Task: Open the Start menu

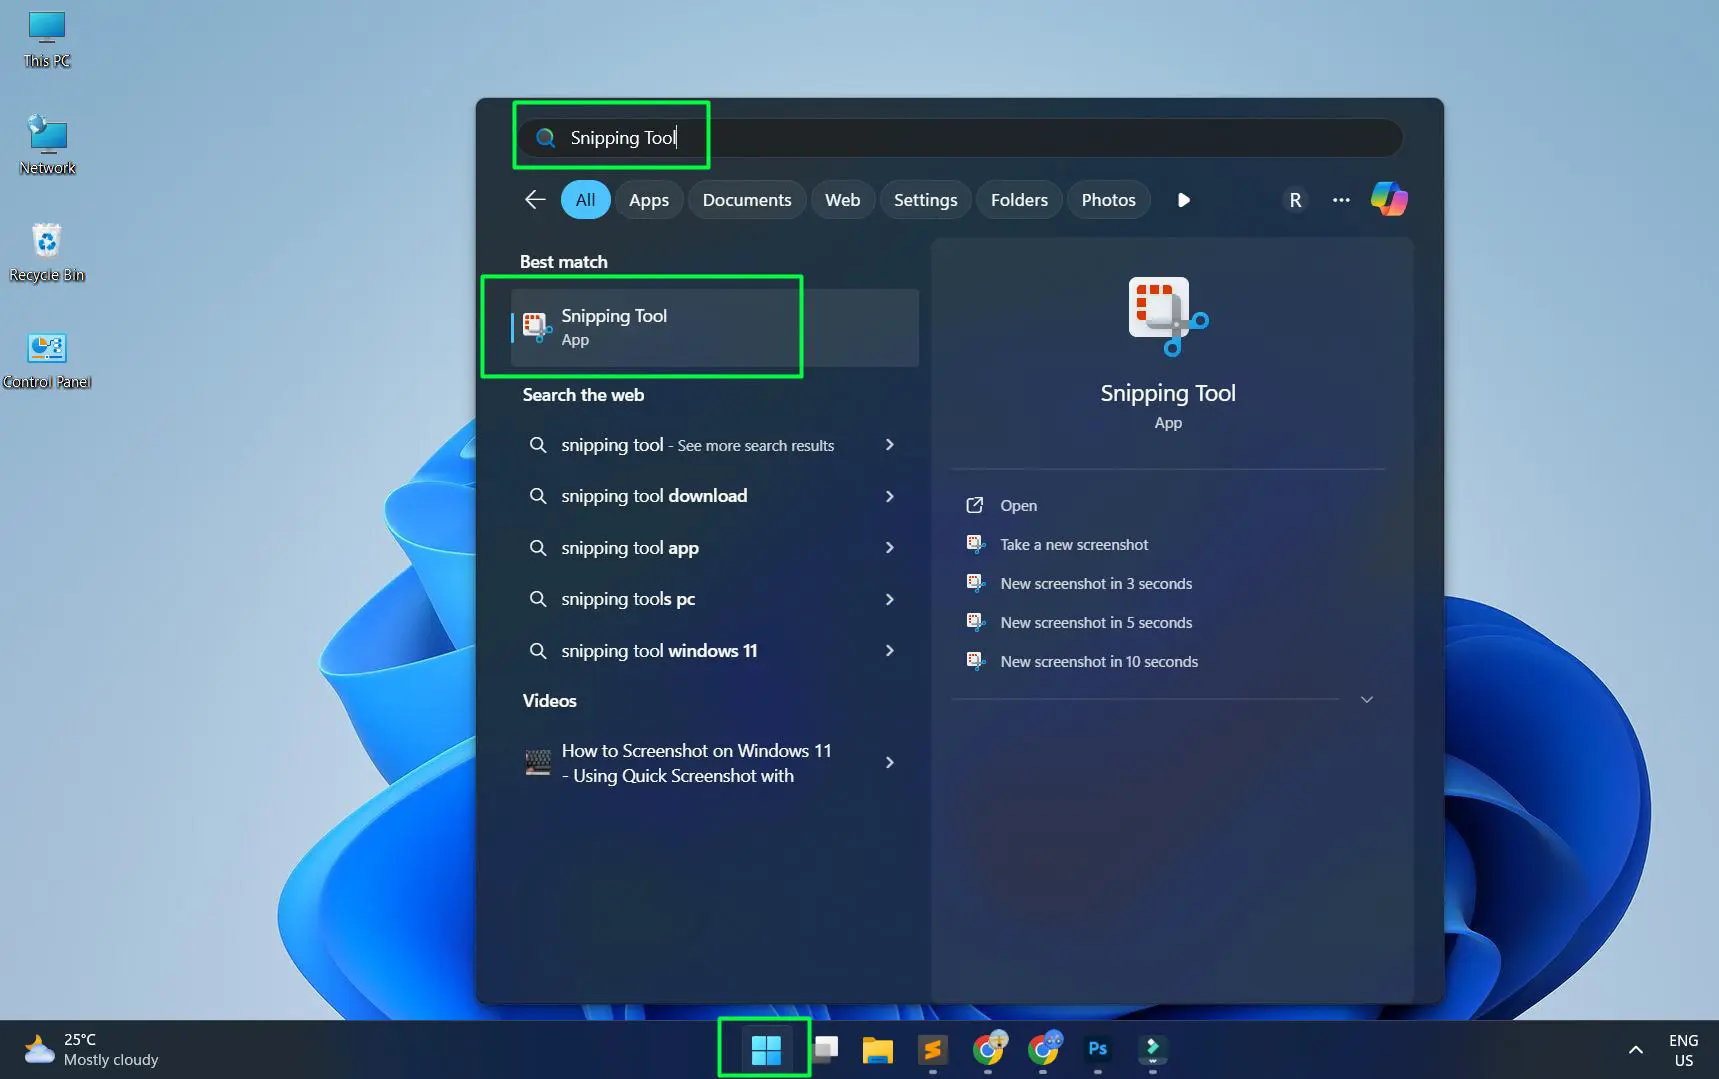Action: 763,1048
